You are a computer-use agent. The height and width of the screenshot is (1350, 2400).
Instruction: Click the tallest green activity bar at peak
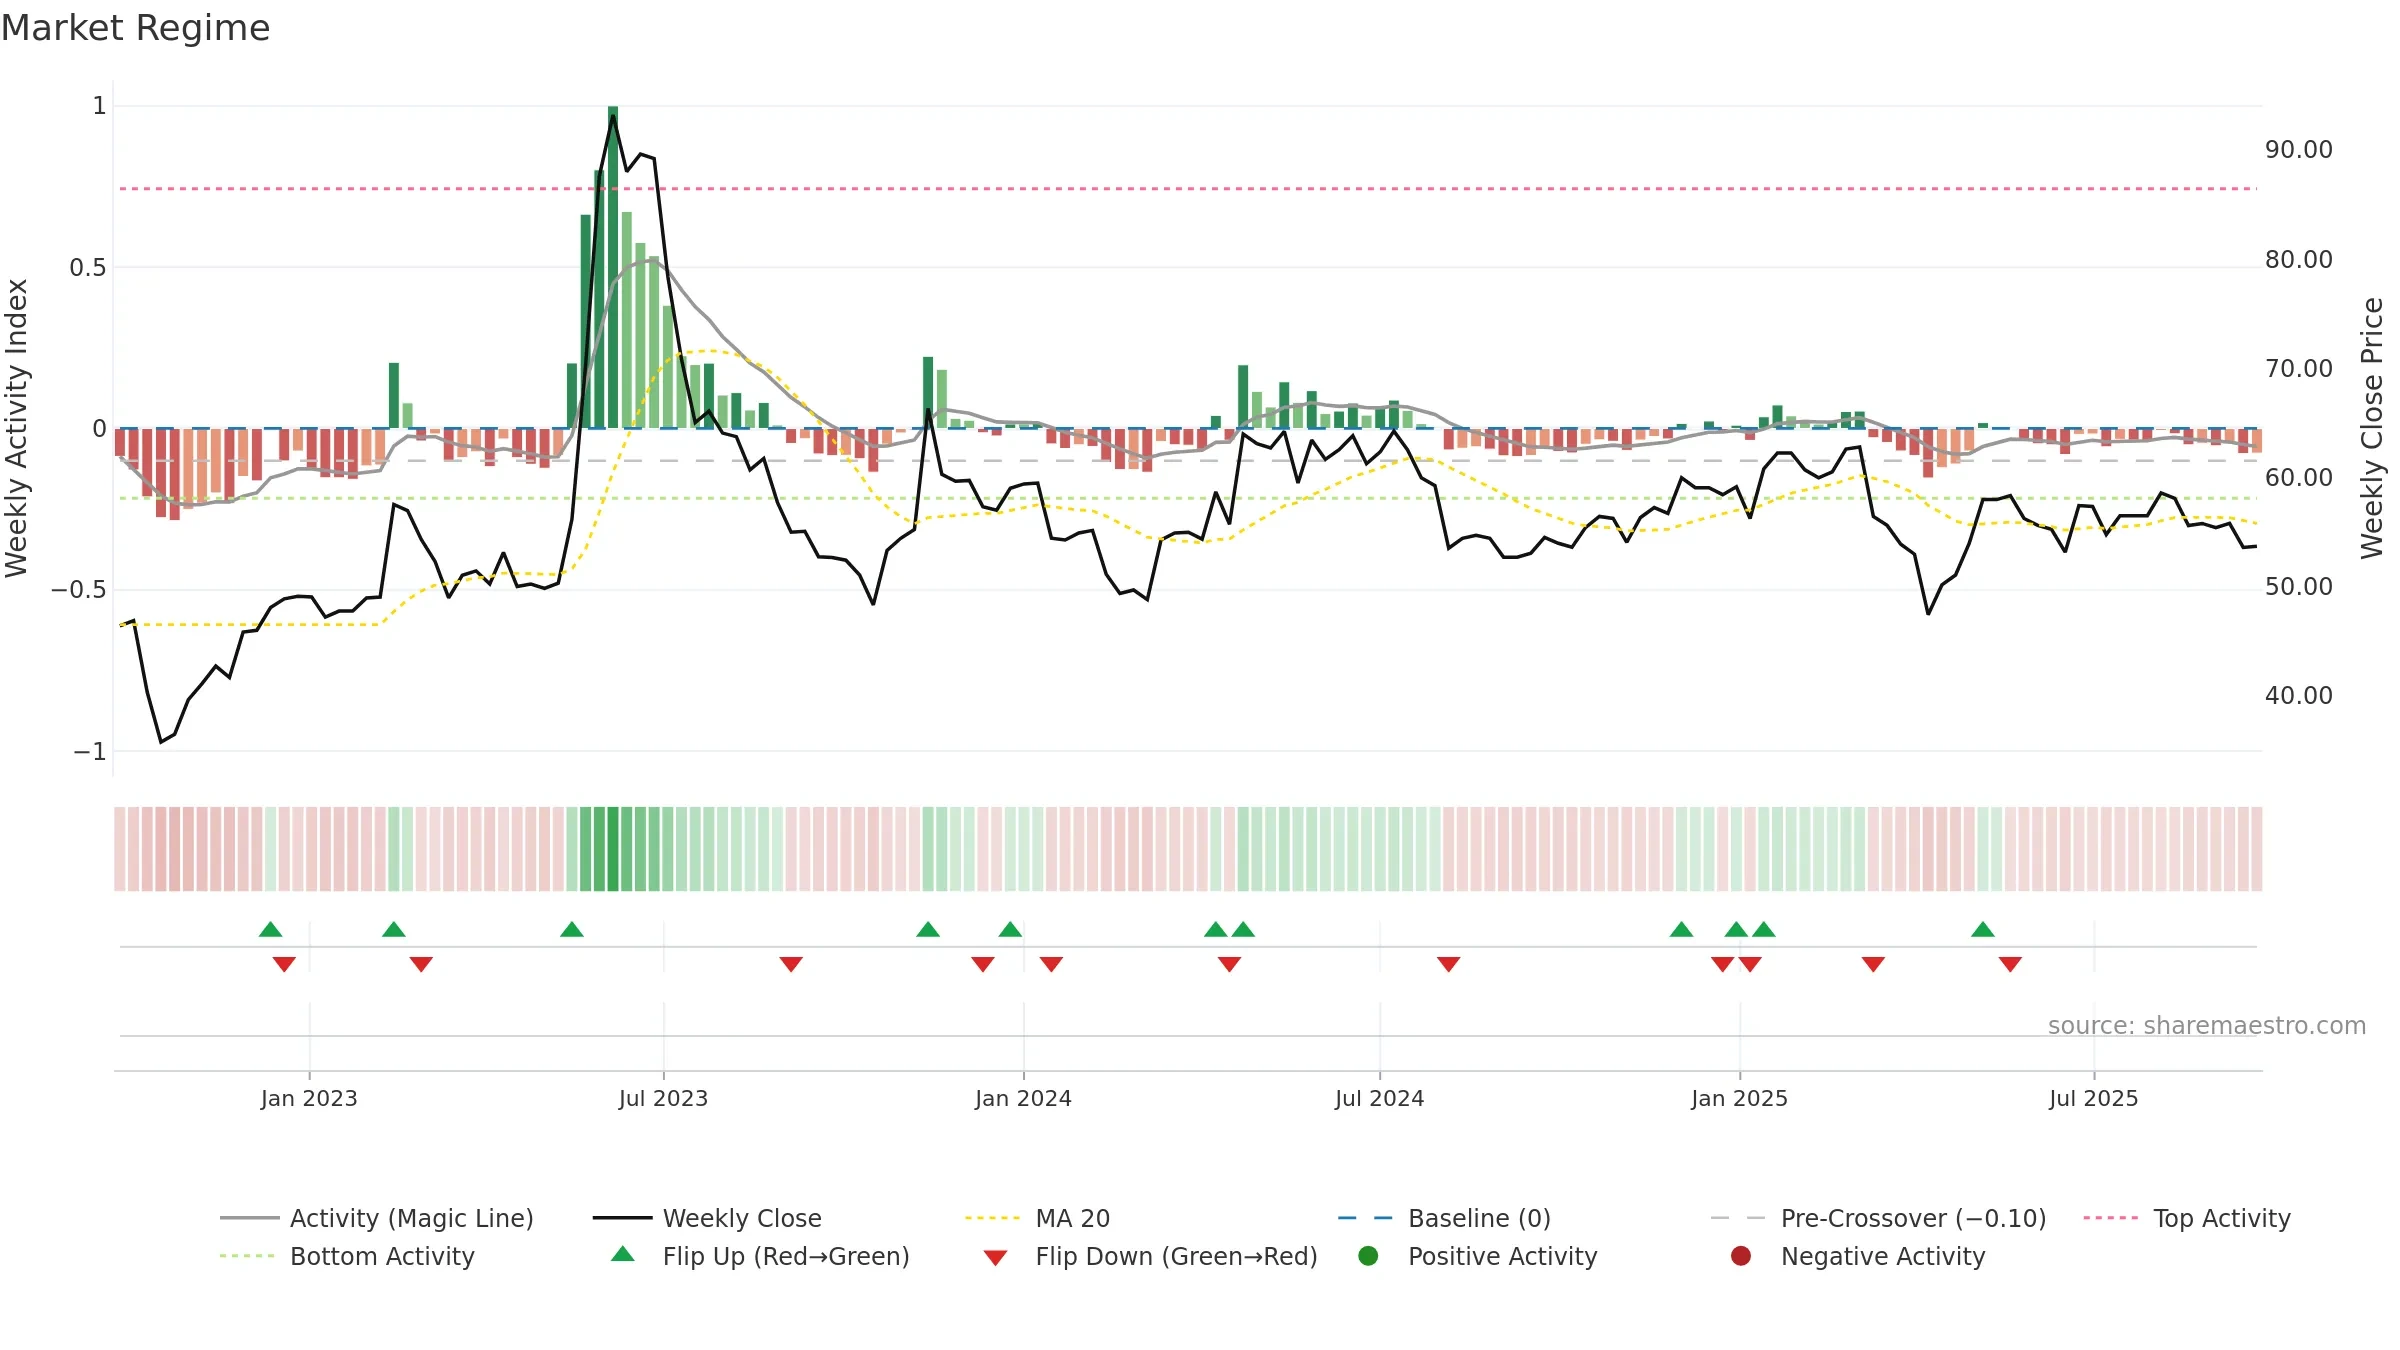click(x=613, y=267)
